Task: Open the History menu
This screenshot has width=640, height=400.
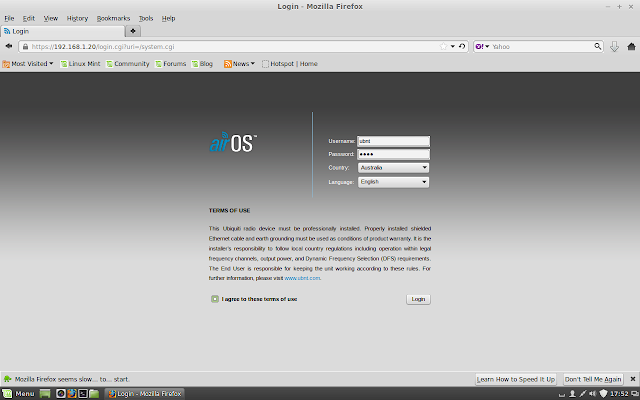Action: pos(77,18)
